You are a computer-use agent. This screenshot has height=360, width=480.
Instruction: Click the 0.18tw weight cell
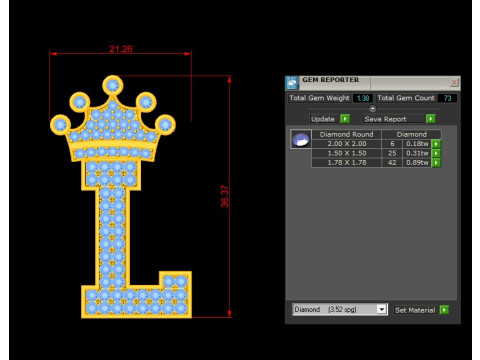click(x=417, y=144)
